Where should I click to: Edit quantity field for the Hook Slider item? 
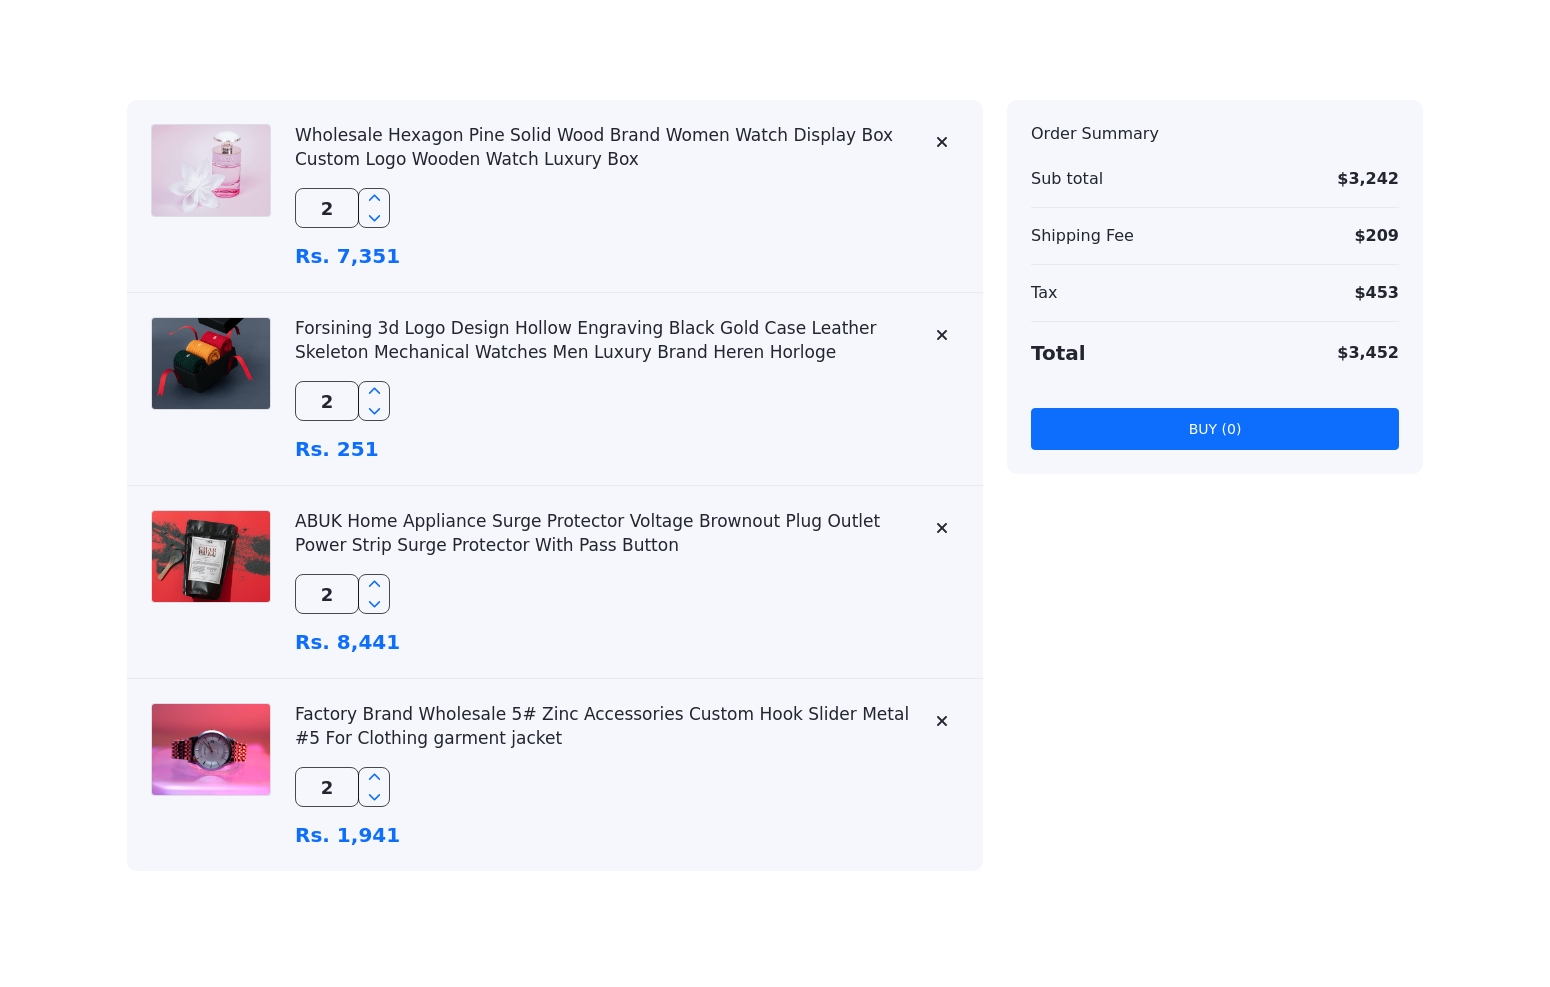tap(326, 787)
